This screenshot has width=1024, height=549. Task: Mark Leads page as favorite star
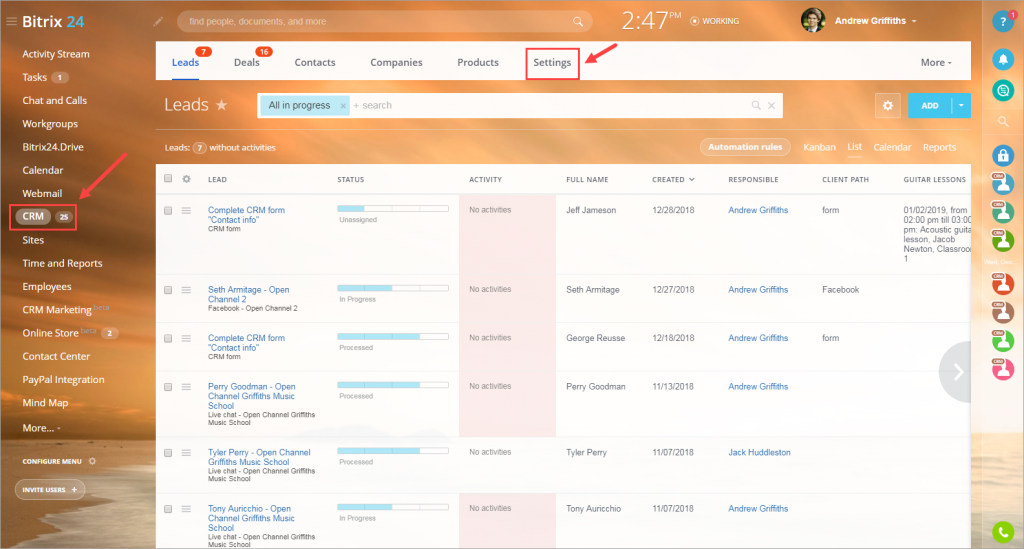pos(222,105)
